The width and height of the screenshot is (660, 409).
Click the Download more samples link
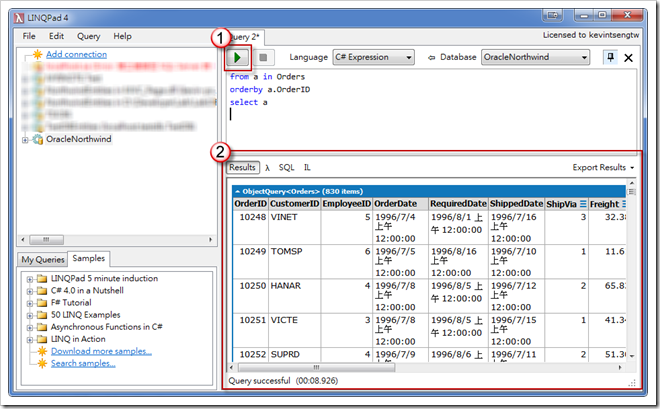[x=101, y=351]
